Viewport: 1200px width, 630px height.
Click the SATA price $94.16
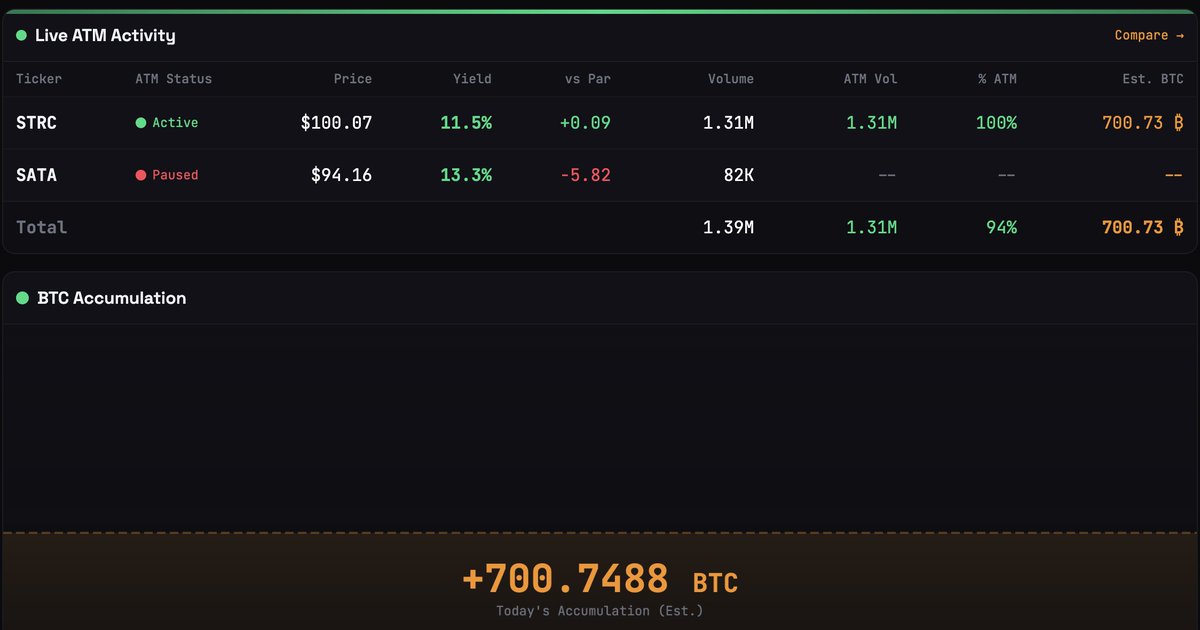pyautogui.click(x=341, y=175)
